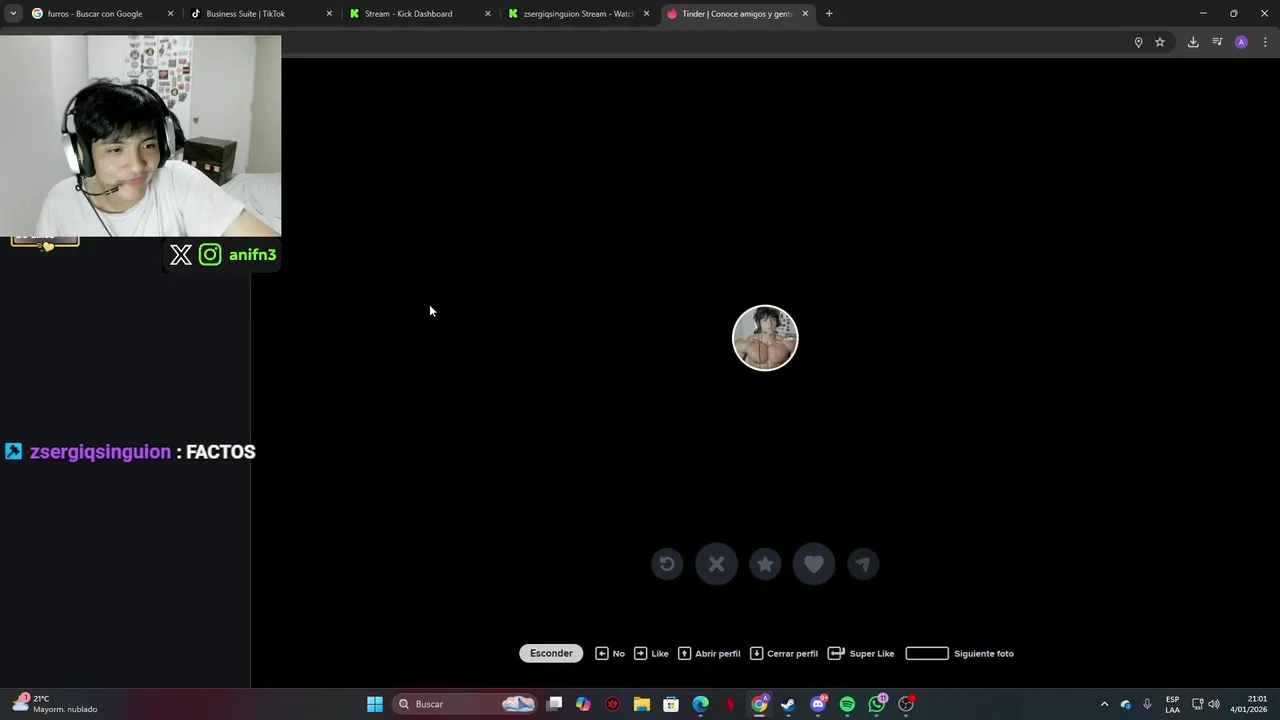This screenshot has width=1280, height=720.
Task: Close the zsergiqsinguion Stream tab
Action: pos(646,14)
